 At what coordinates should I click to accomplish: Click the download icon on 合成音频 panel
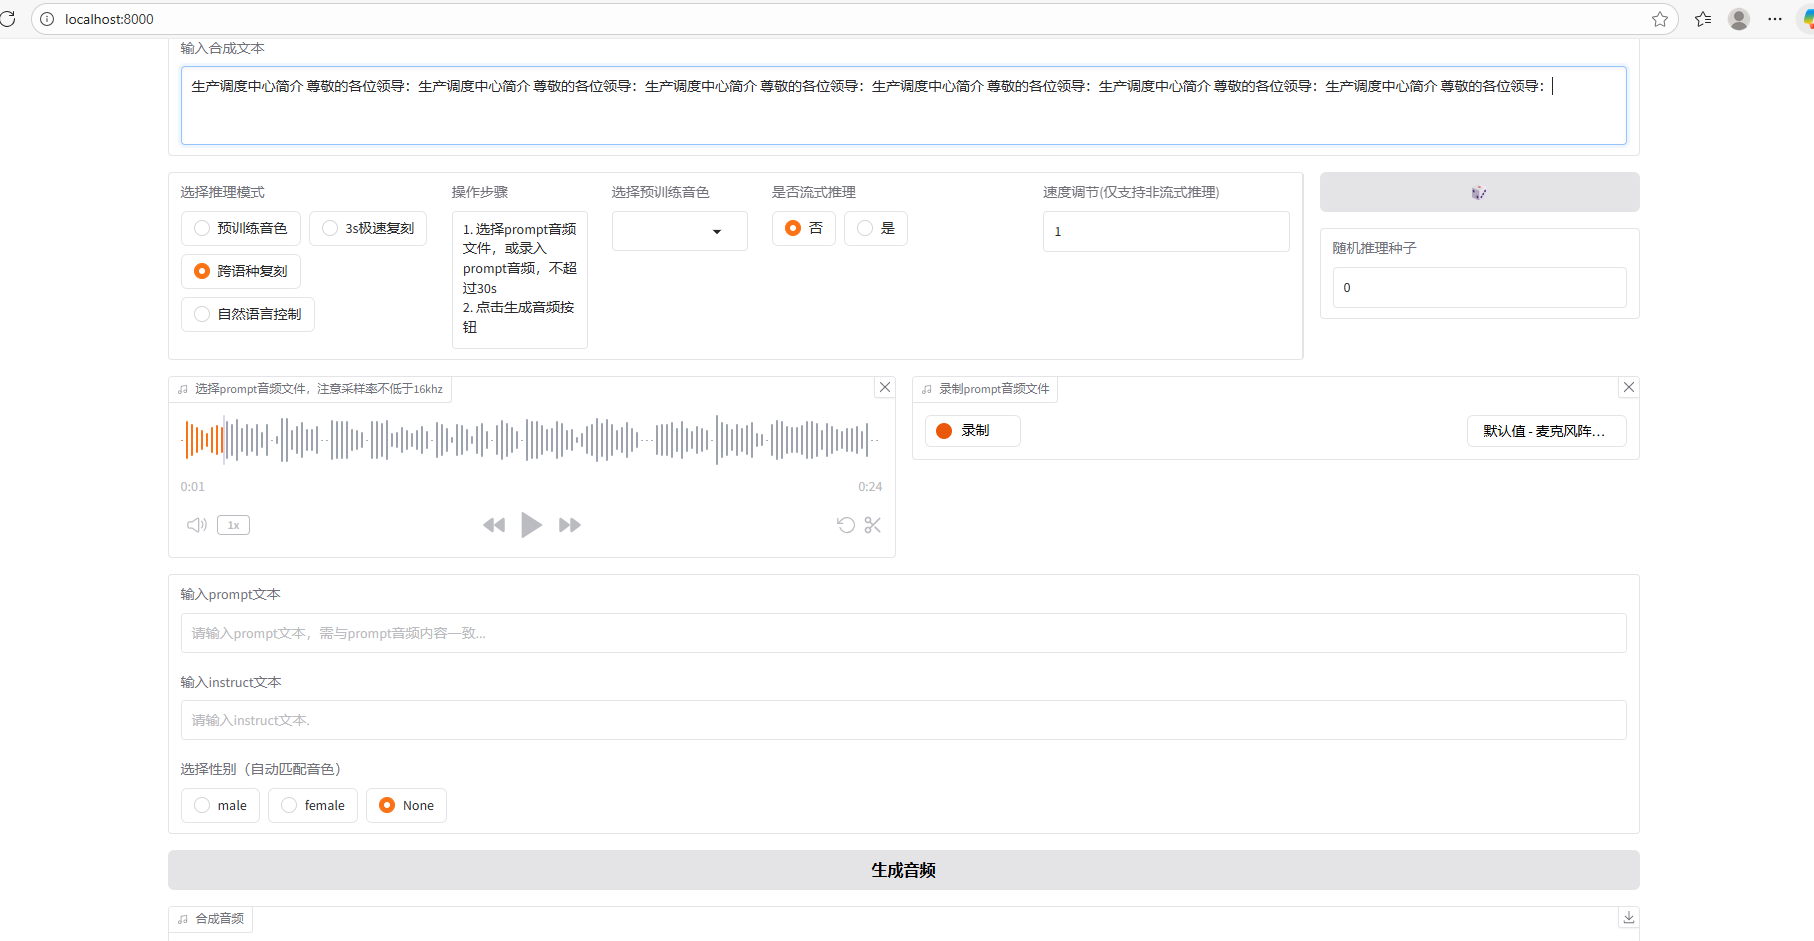coord(1628,917)
